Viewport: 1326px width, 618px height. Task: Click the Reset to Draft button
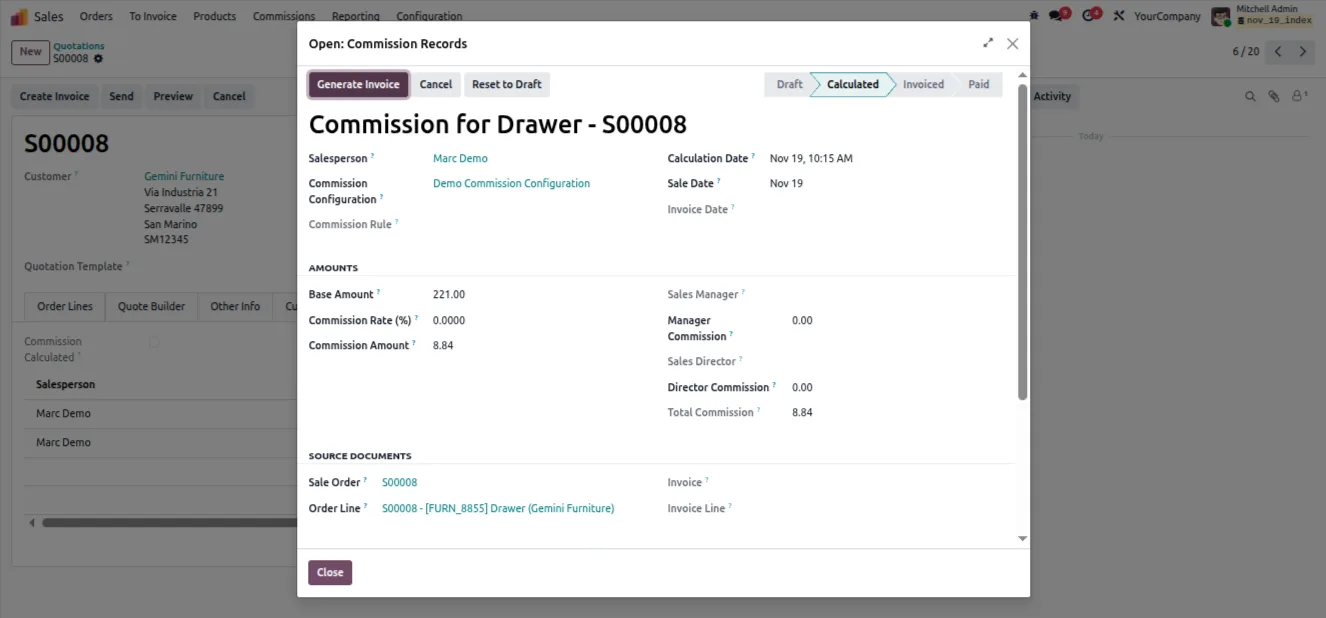click(x=507, y=84)
